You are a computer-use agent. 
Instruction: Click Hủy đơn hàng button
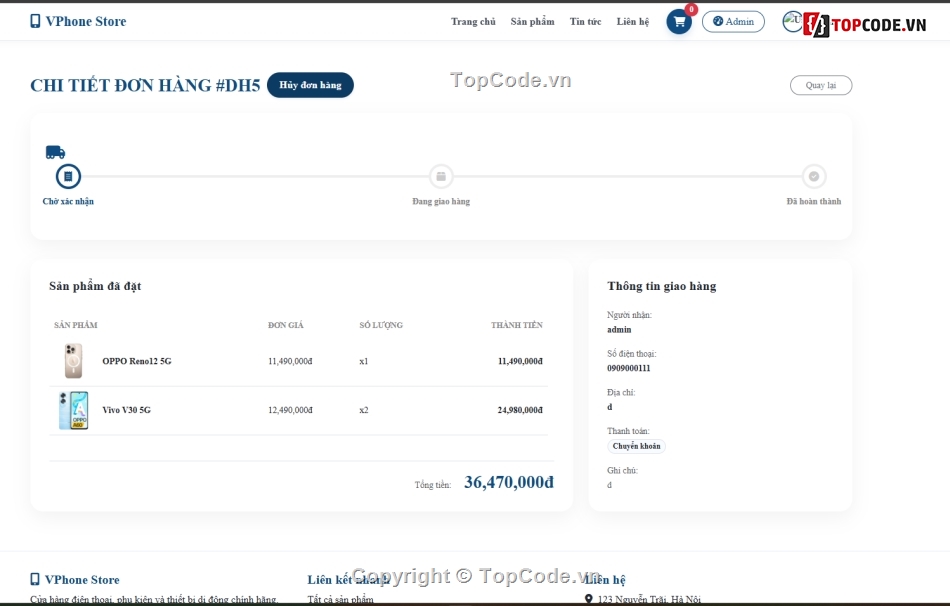pos(310,85)
